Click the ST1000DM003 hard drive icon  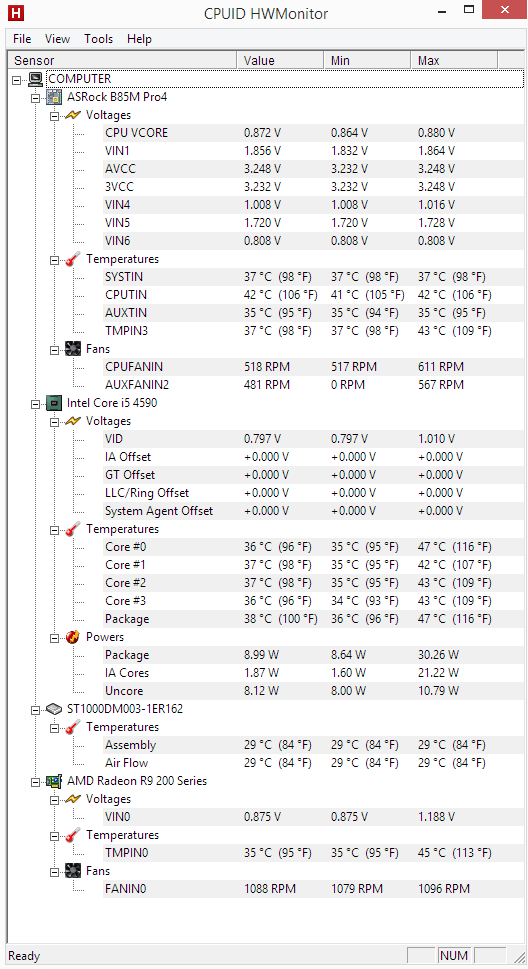coord(54,709)
